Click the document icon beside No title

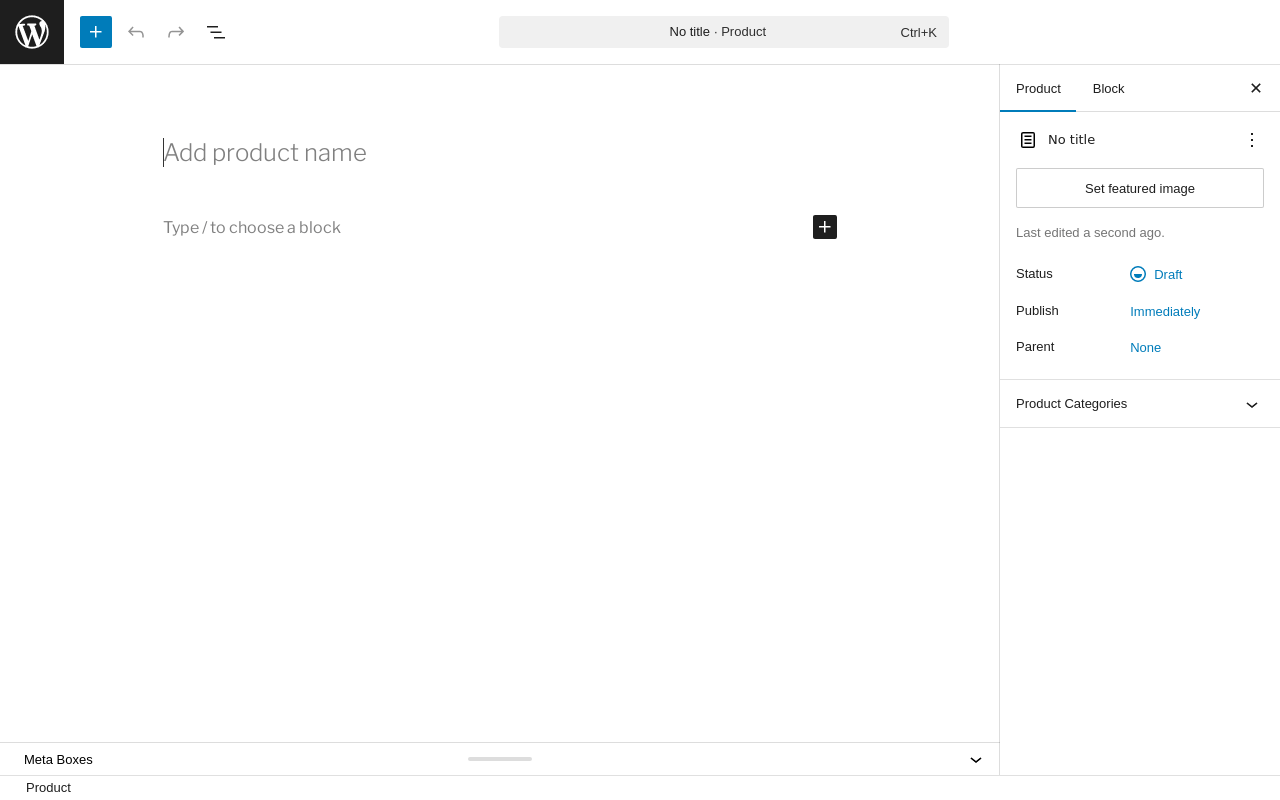1028,140
